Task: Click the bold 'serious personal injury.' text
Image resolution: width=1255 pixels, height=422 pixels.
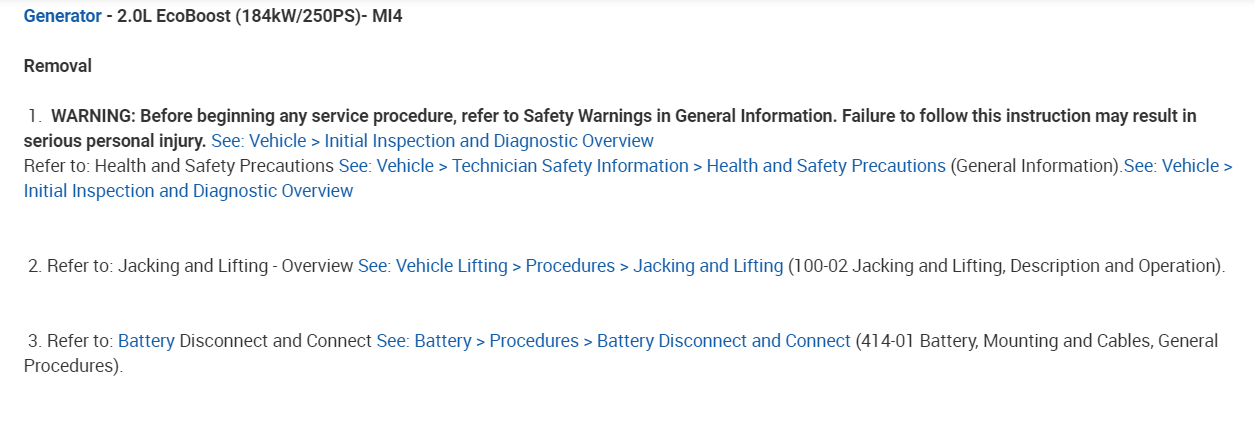Action: 114,141
